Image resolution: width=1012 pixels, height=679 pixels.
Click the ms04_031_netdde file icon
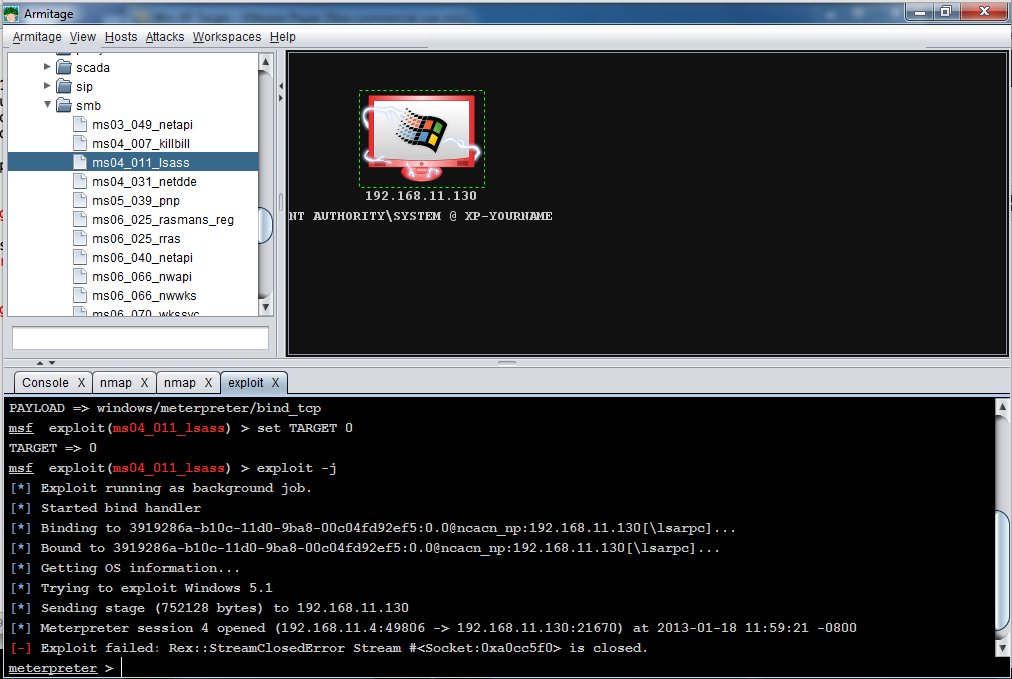[80, 181]
